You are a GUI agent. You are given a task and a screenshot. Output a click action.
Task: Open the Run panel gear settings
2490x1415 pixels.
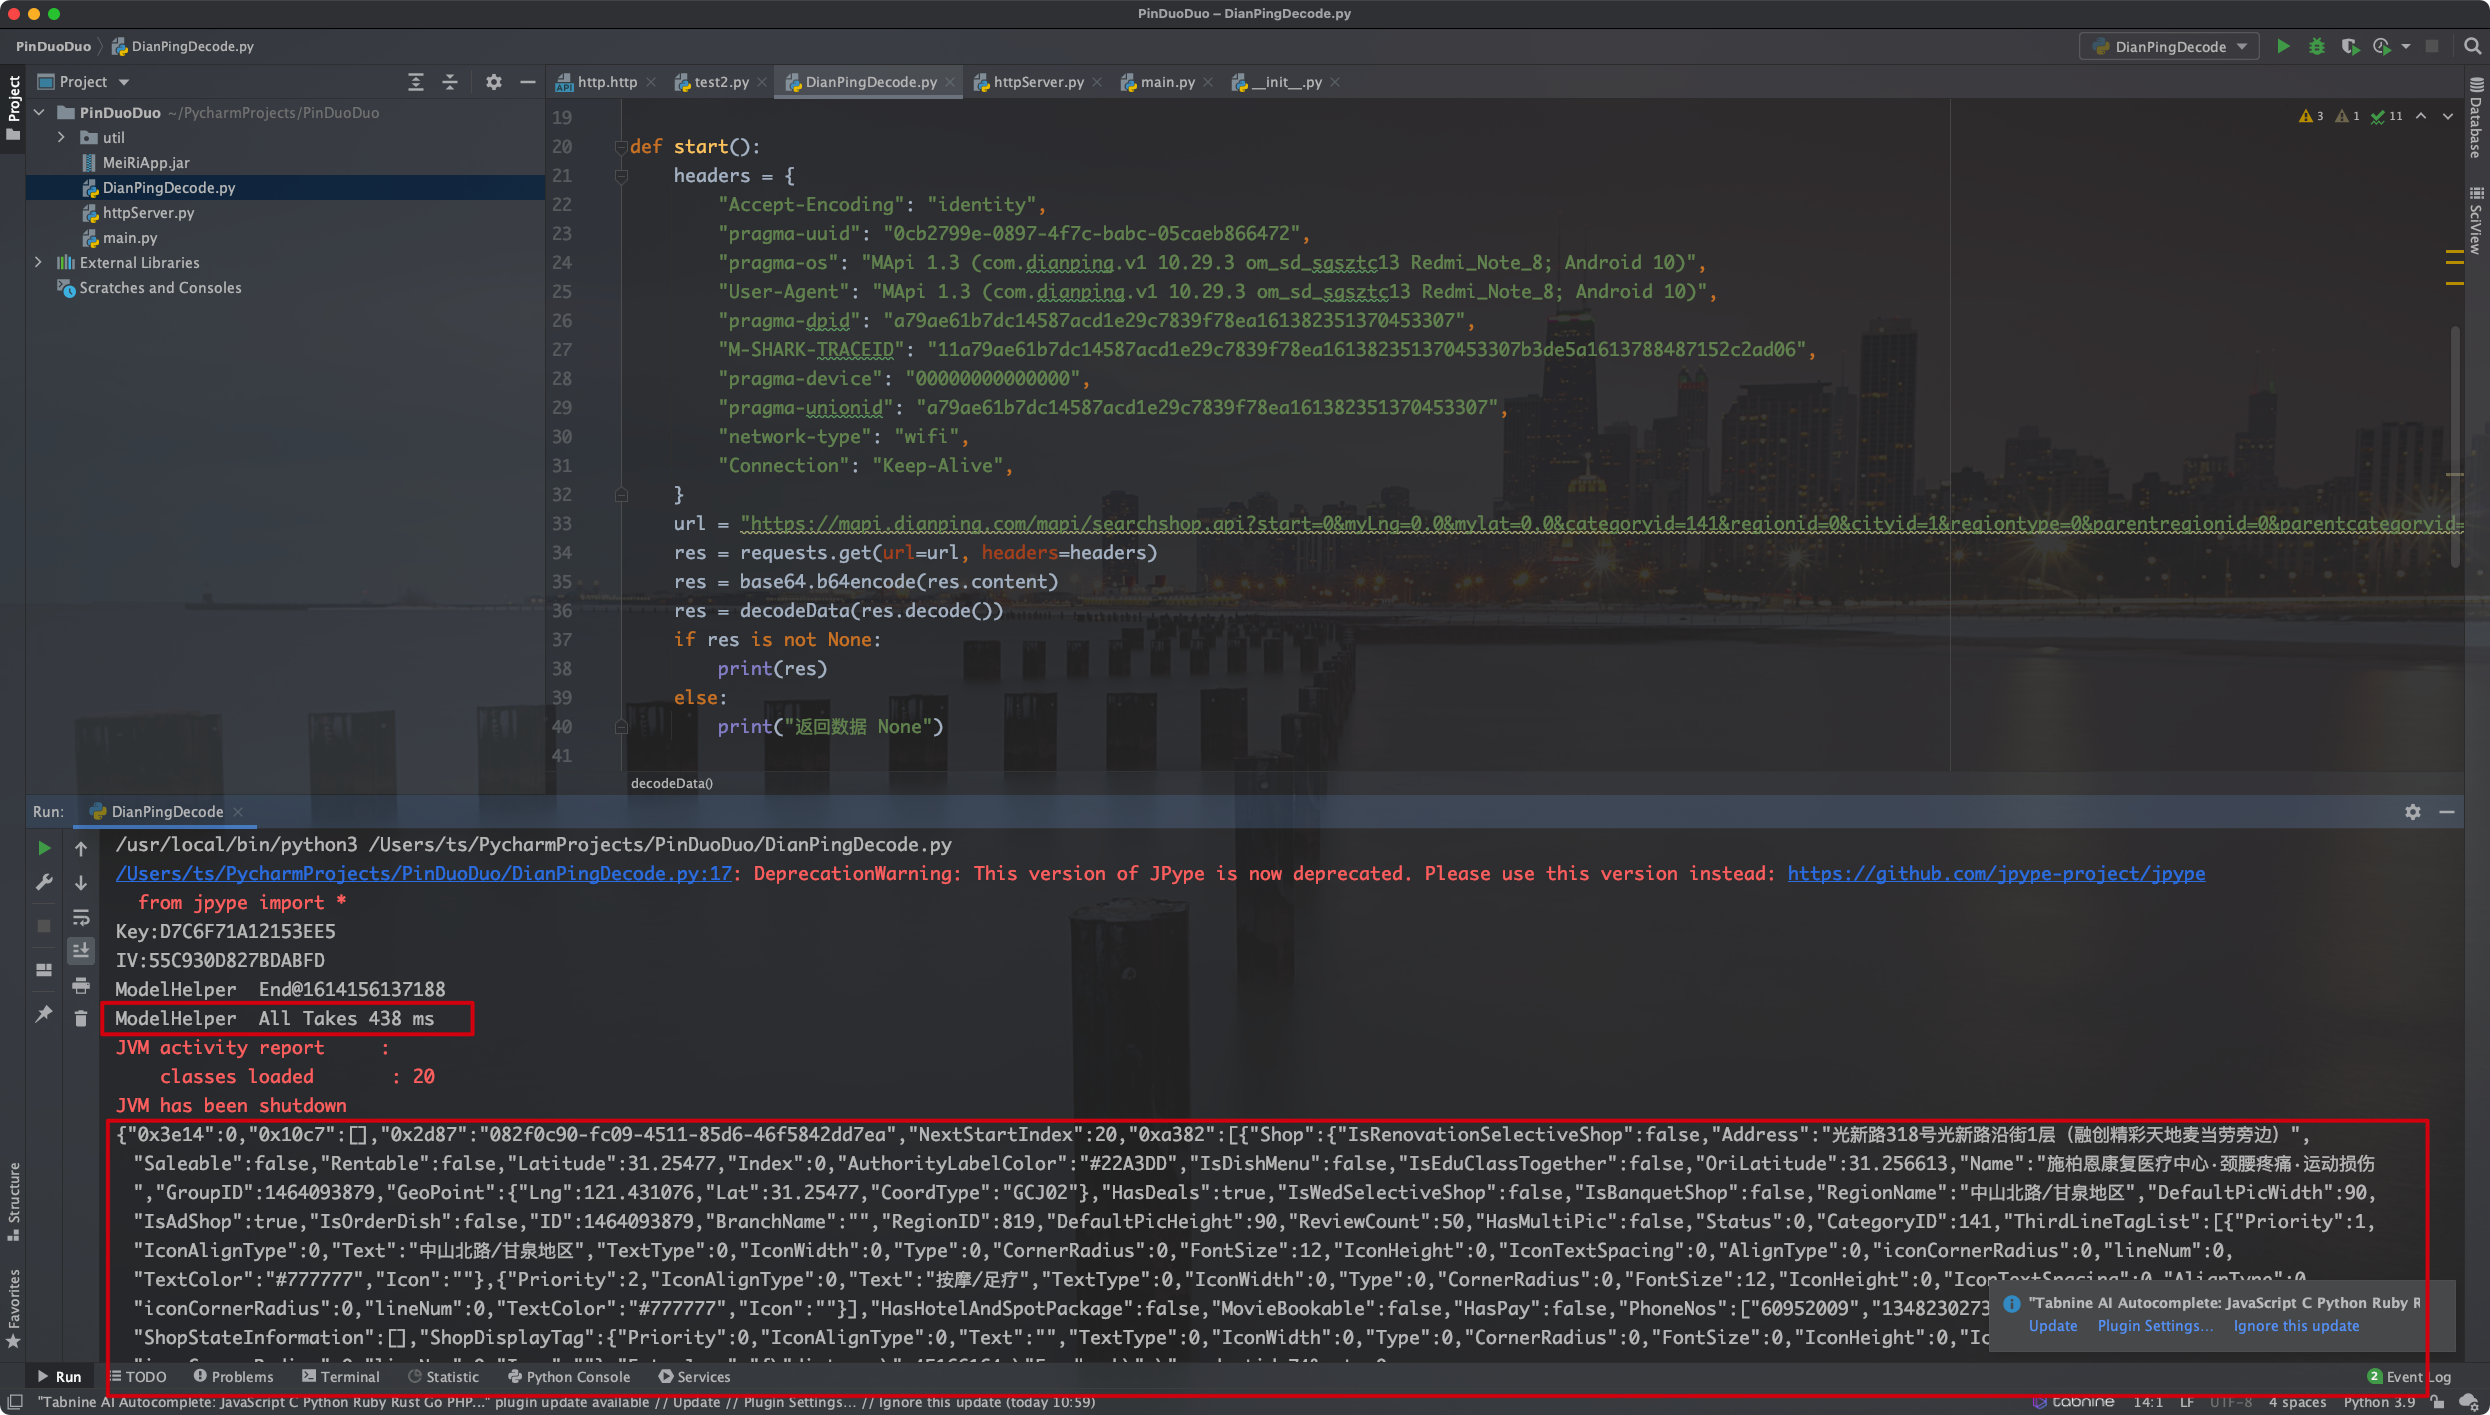(2413, 812)
